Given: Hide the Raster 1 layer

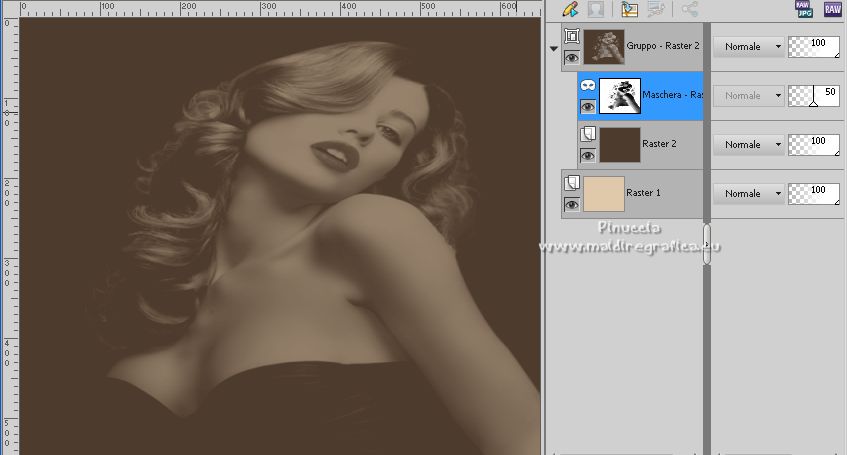Looking at the screenshot, I should pos(572,205).
